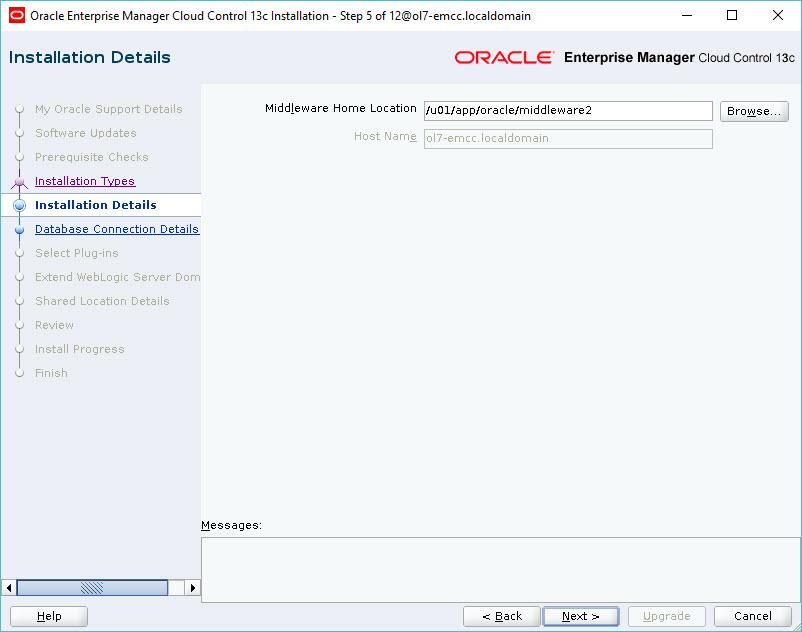Select the current Installation Details step

[x=96, y=205]
